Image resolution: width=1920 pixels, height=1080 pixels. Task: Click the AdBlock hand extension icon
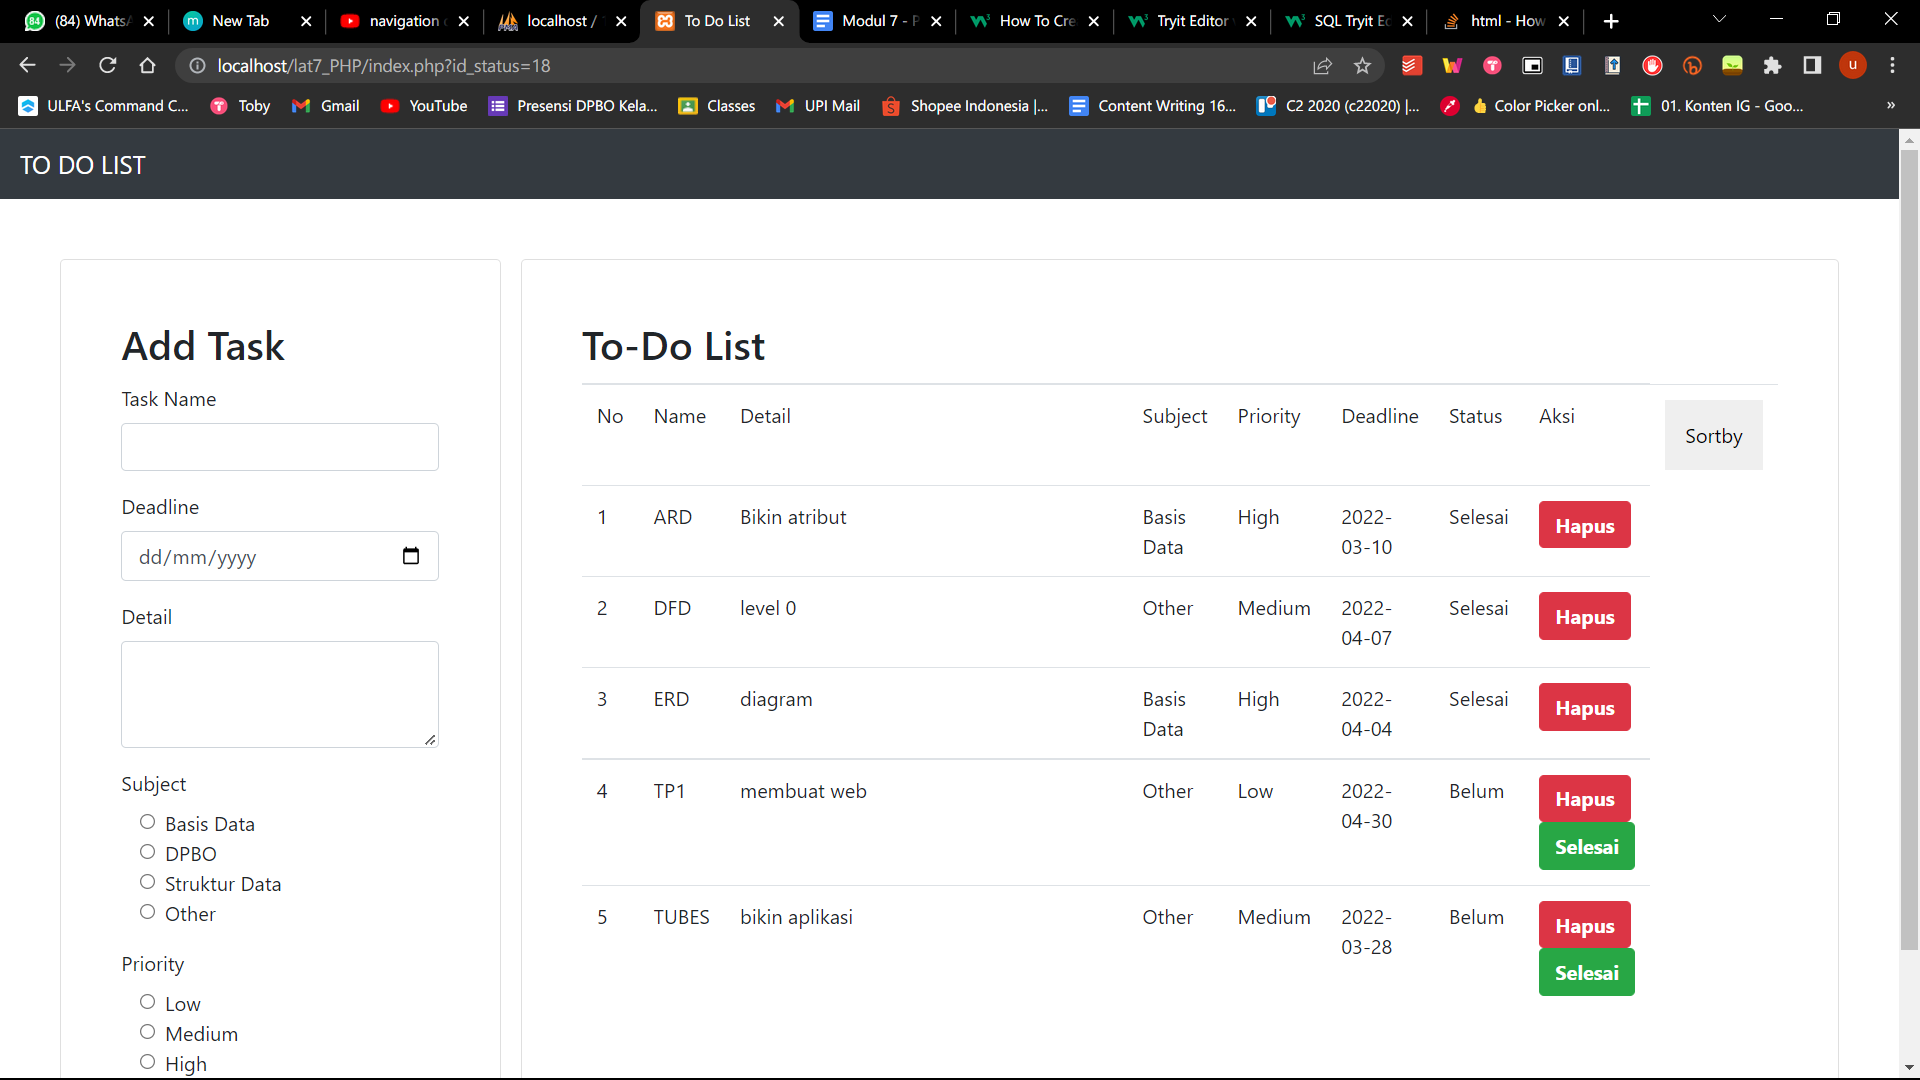pos(1653,66)
